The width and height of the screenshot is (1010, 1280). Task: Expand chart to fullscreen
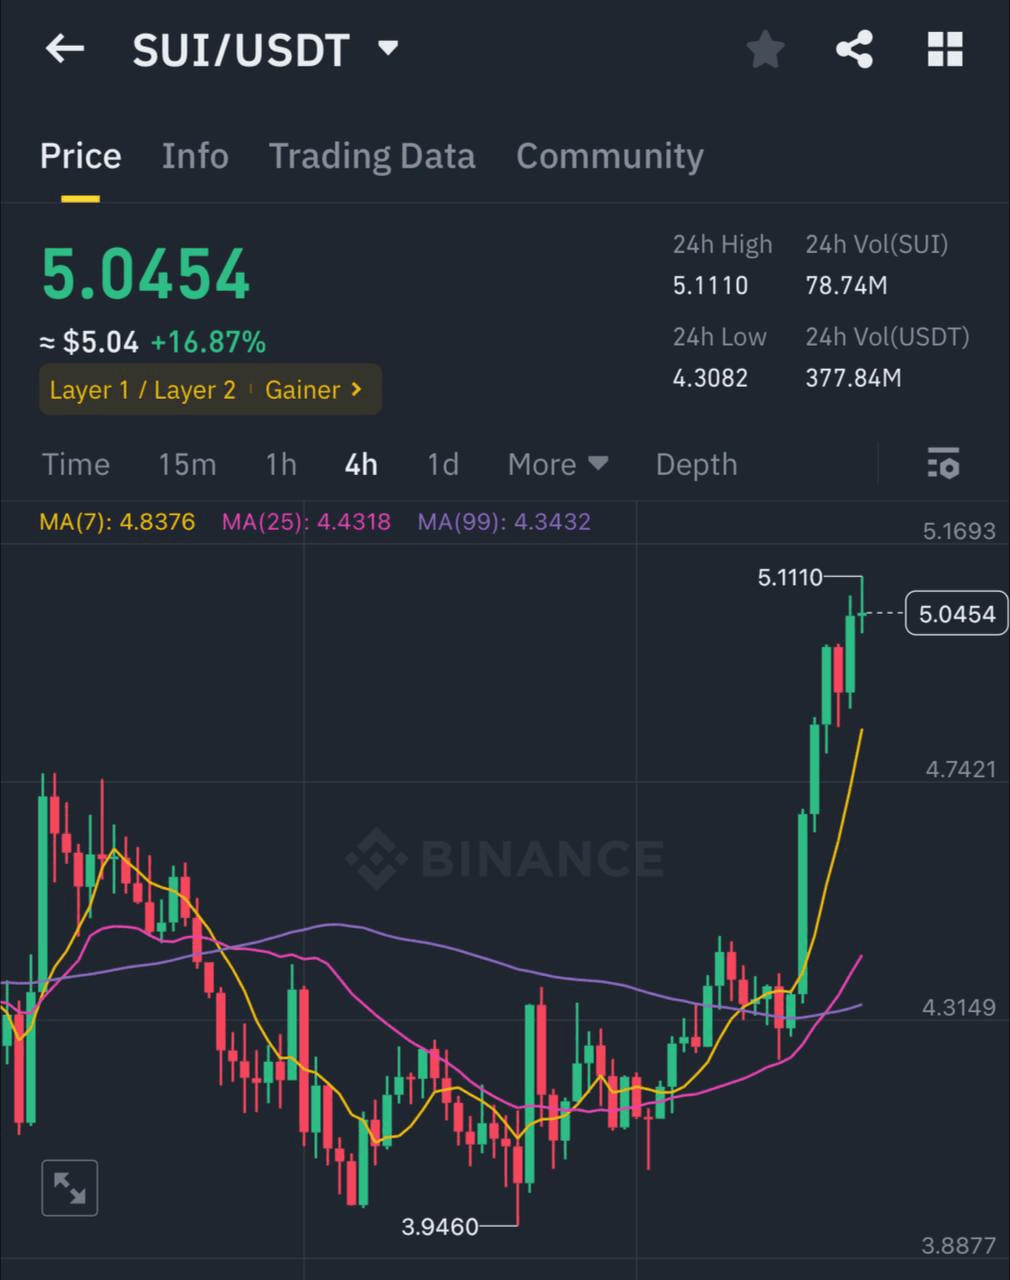pos(70,1188)
